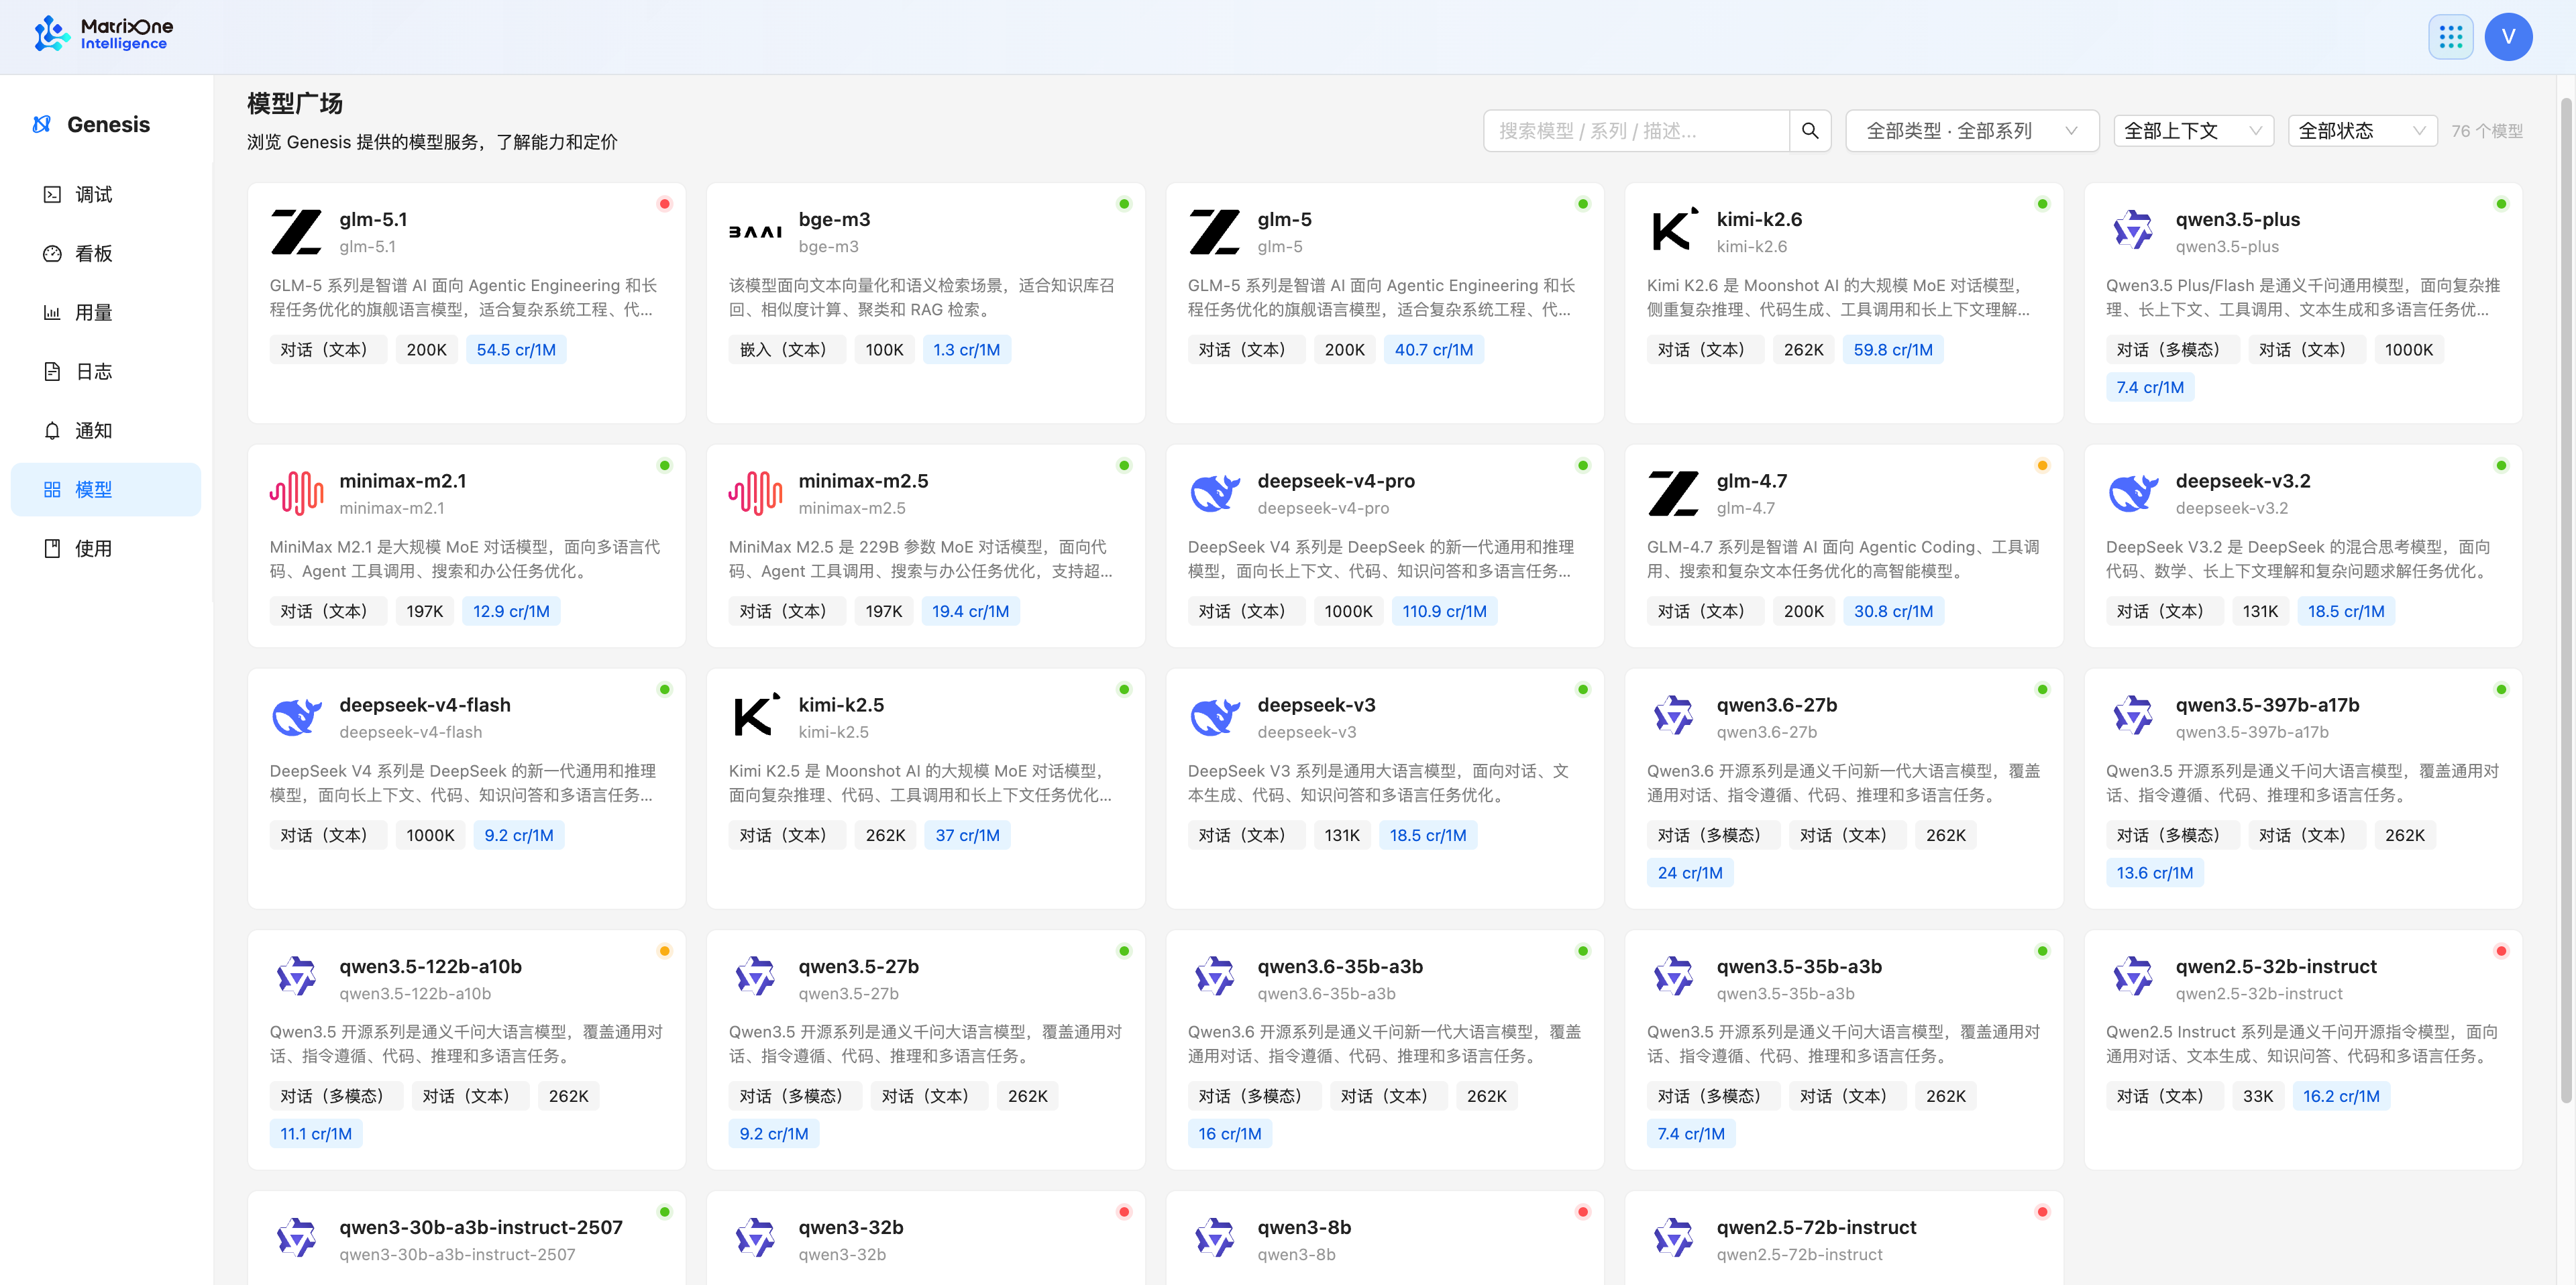Click the 37 cr/1M price on kimi-k2.5
Viewport: 2576px width, 1285px height.
coord(967,835)
